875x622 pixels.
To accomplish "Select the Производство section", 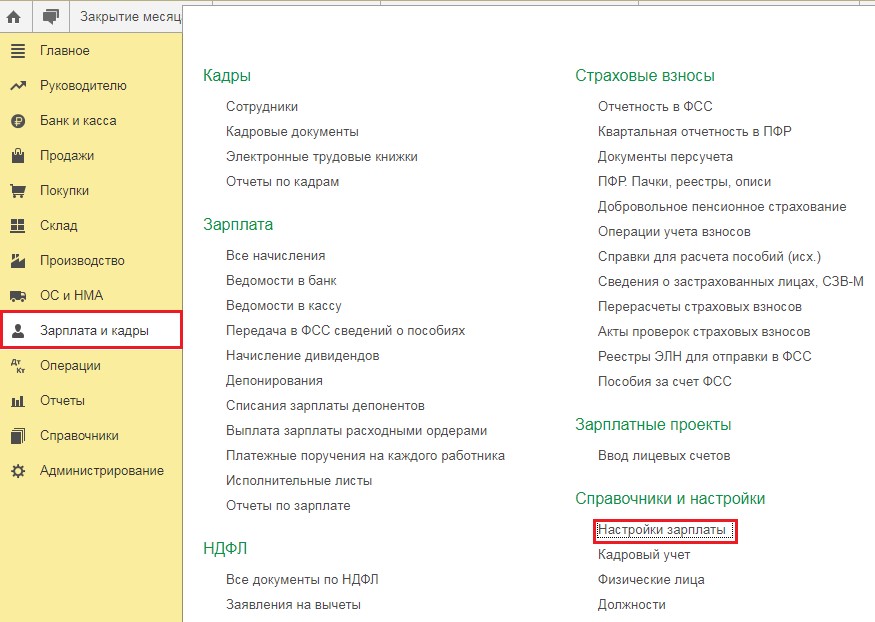I will pyautogui.click(x=82, y=261).
